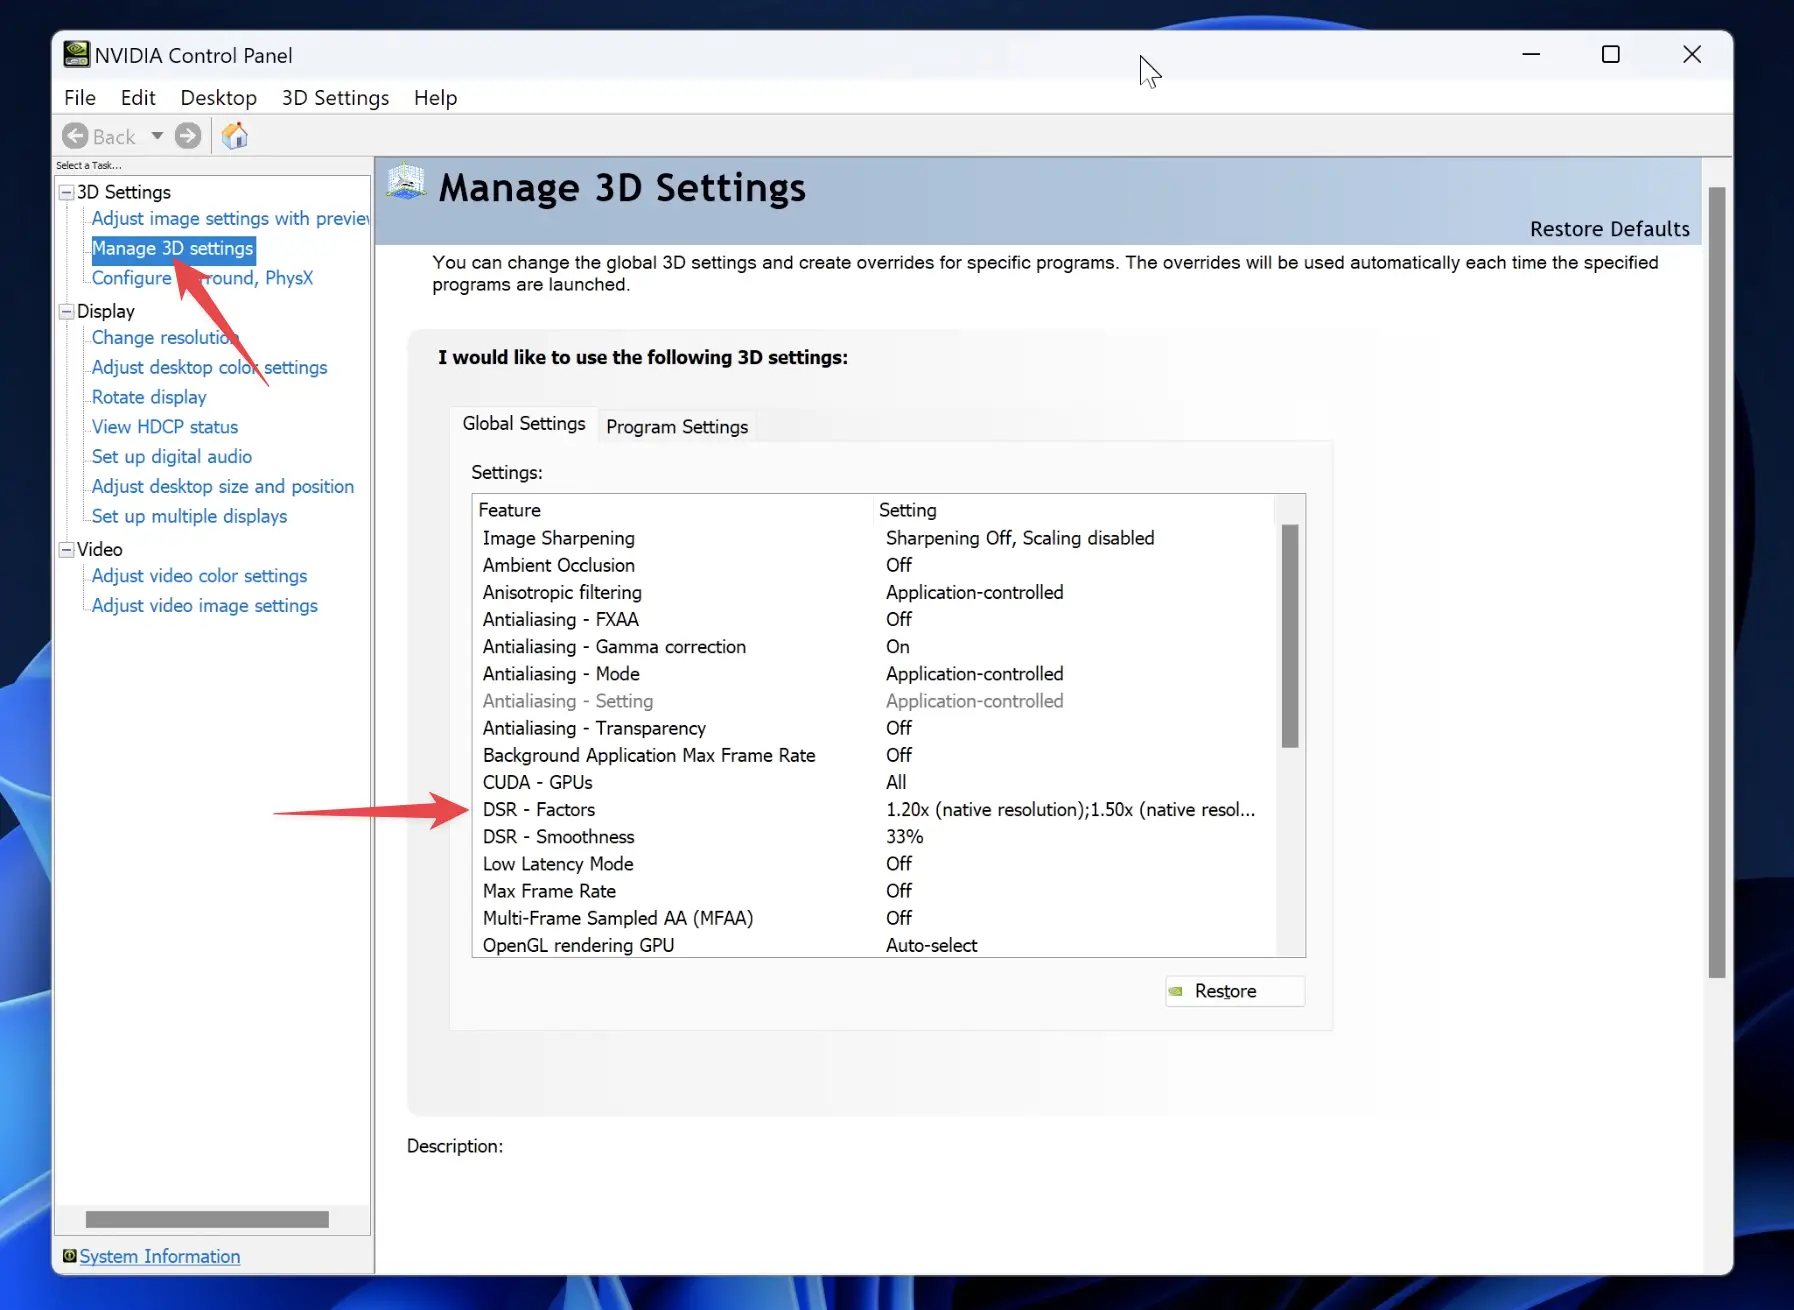Open Adjust video color settings
This screenshot has width=1794, height=1310.
199,576
